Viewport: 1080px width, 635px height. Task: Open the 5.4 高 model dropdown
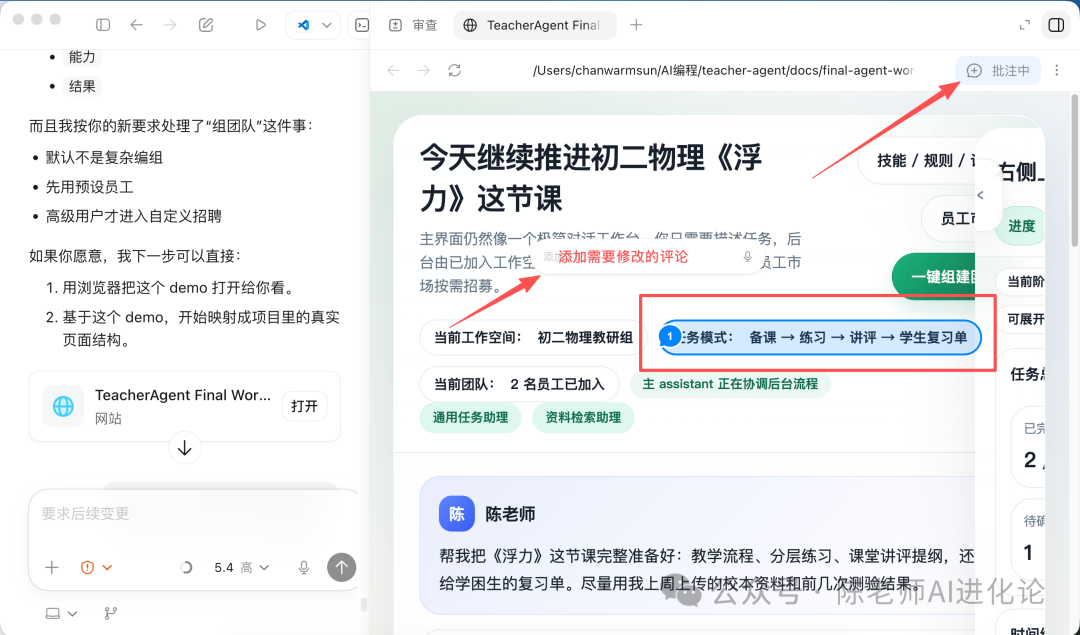pos(241,568)
